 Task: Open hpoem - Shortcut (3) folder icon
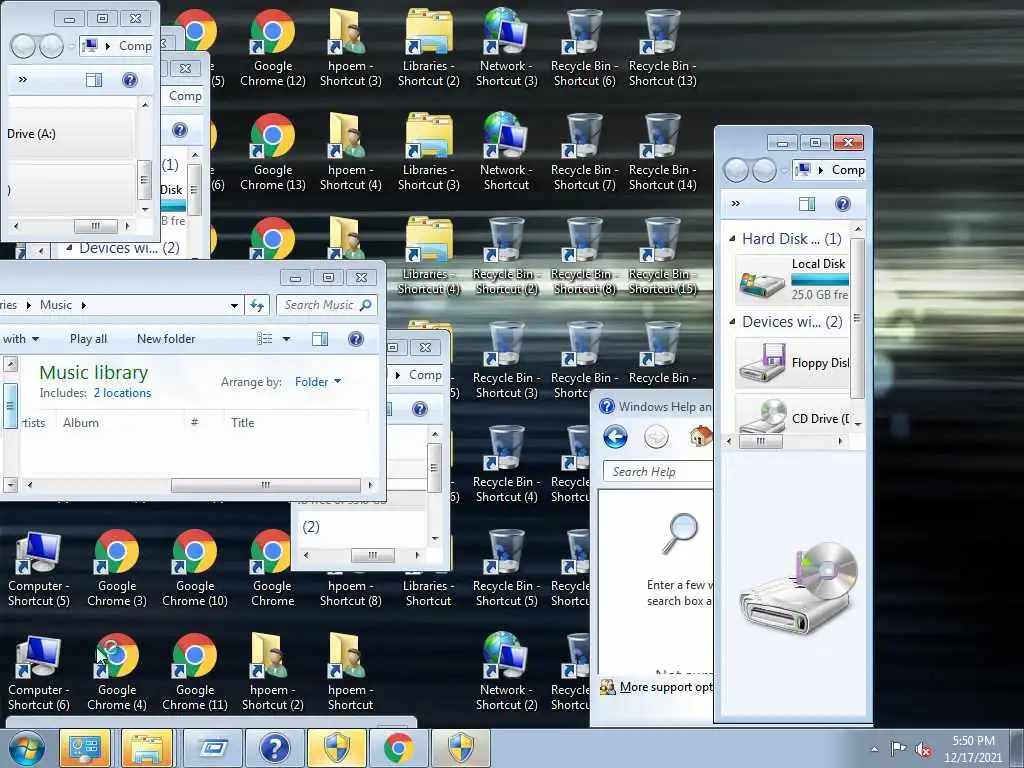coord(350,47)
